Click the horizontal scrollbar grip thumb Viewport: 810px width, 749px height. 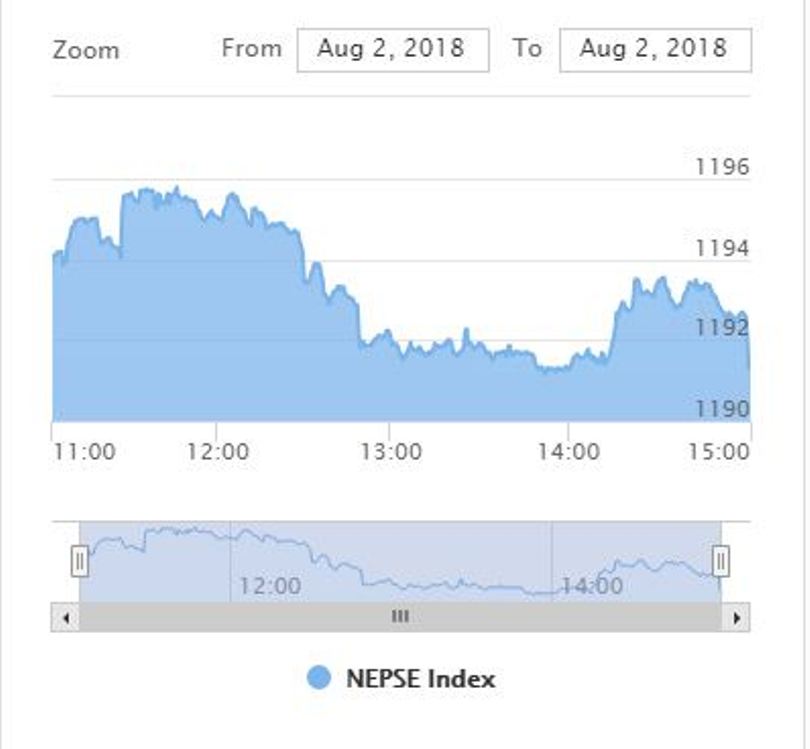coord(400,618)
